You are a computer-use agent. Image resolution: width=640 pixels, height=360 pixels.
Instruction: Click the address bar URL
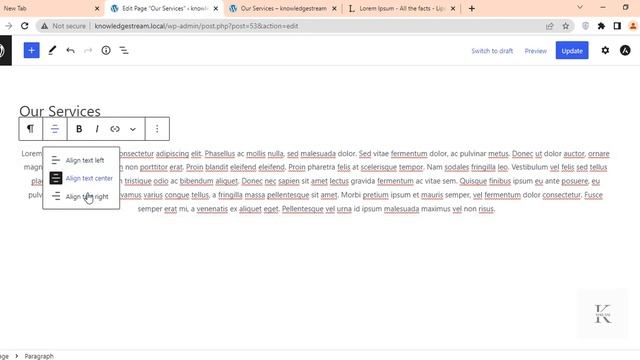(x=196, y=26)
